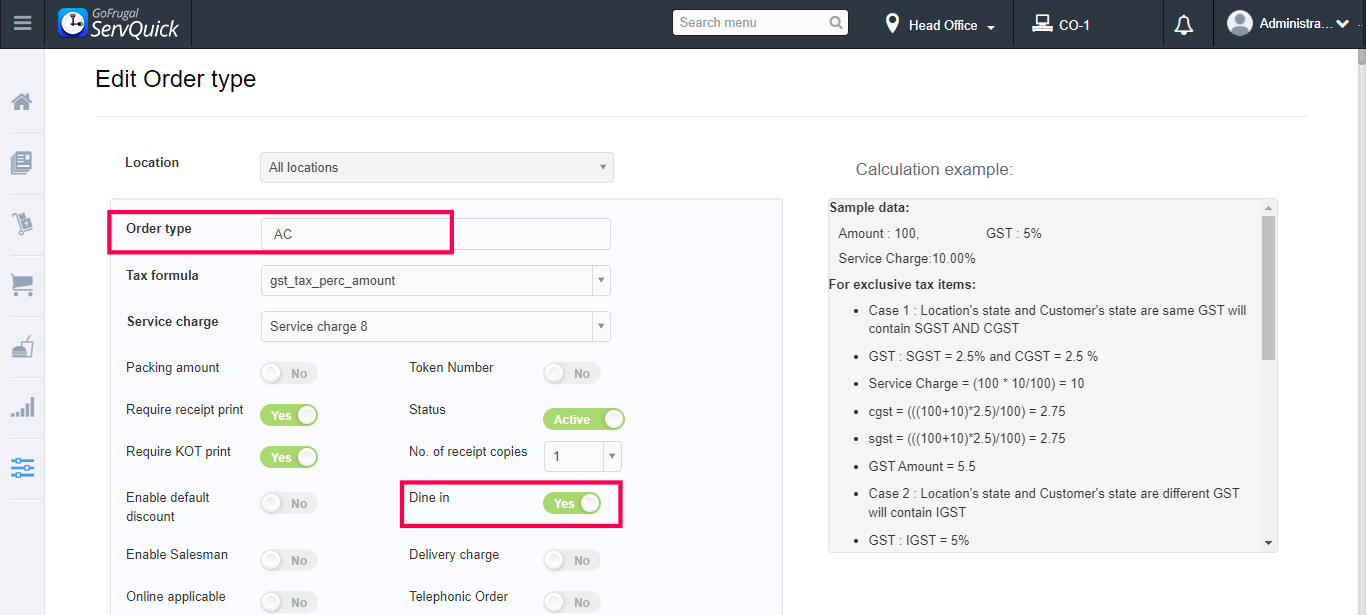Enable the Packing amount toggle
1366x615 pixels.
[289, 373]
